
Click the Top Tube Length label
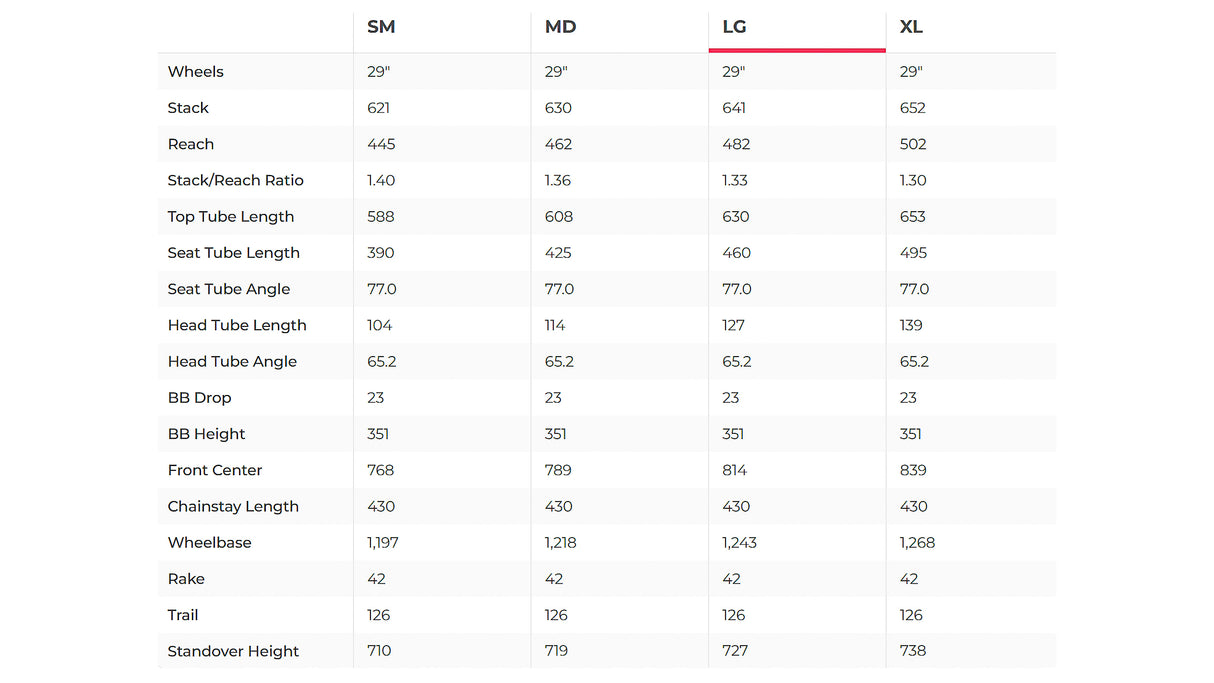point(231,217)
